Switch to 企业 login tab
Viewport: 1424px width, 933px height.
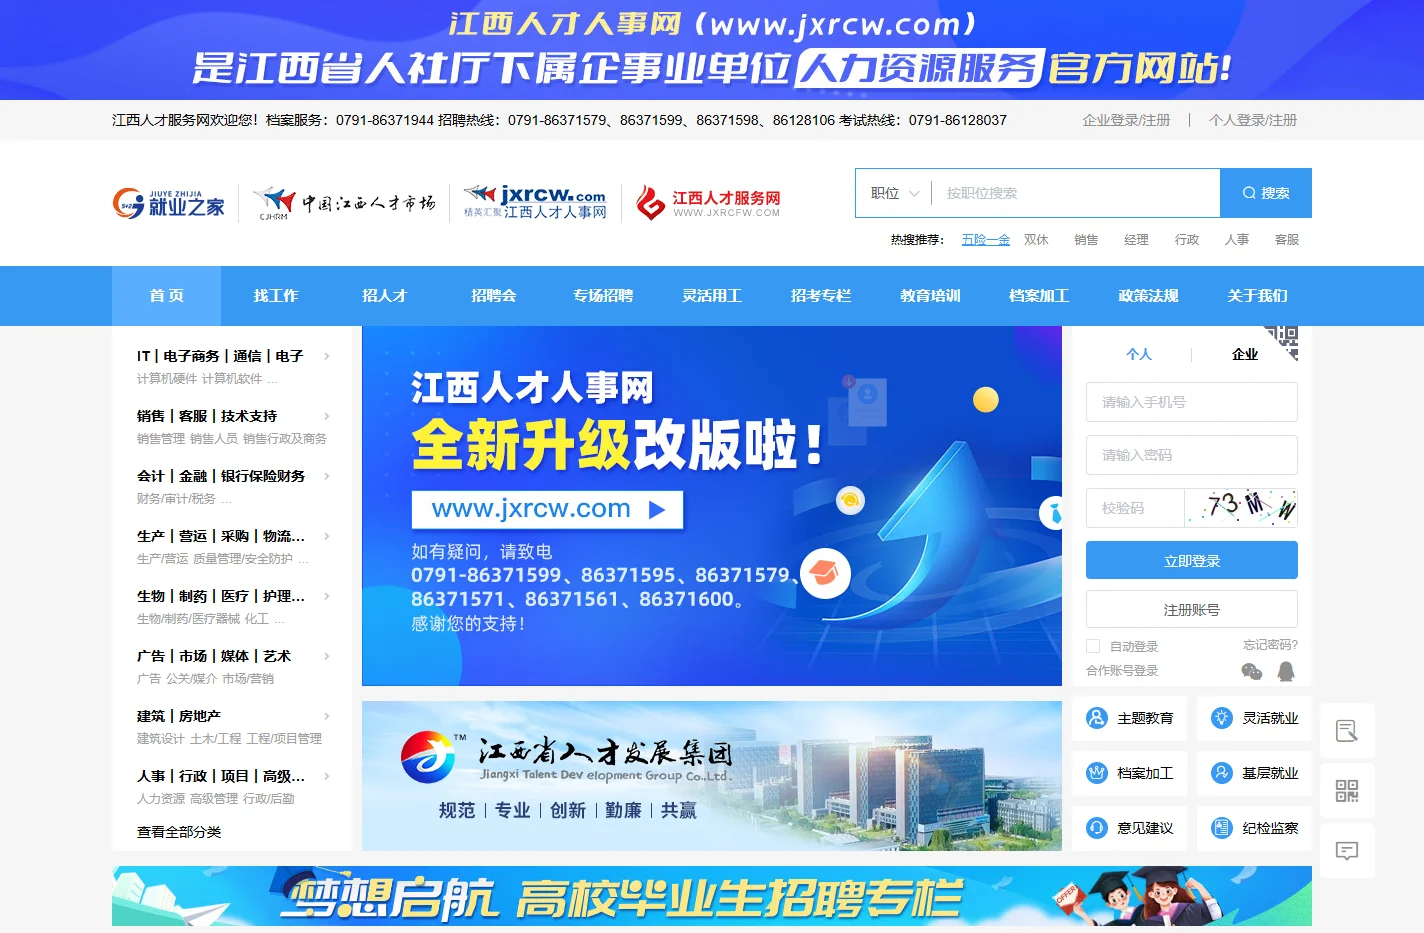pos(1245,354)
